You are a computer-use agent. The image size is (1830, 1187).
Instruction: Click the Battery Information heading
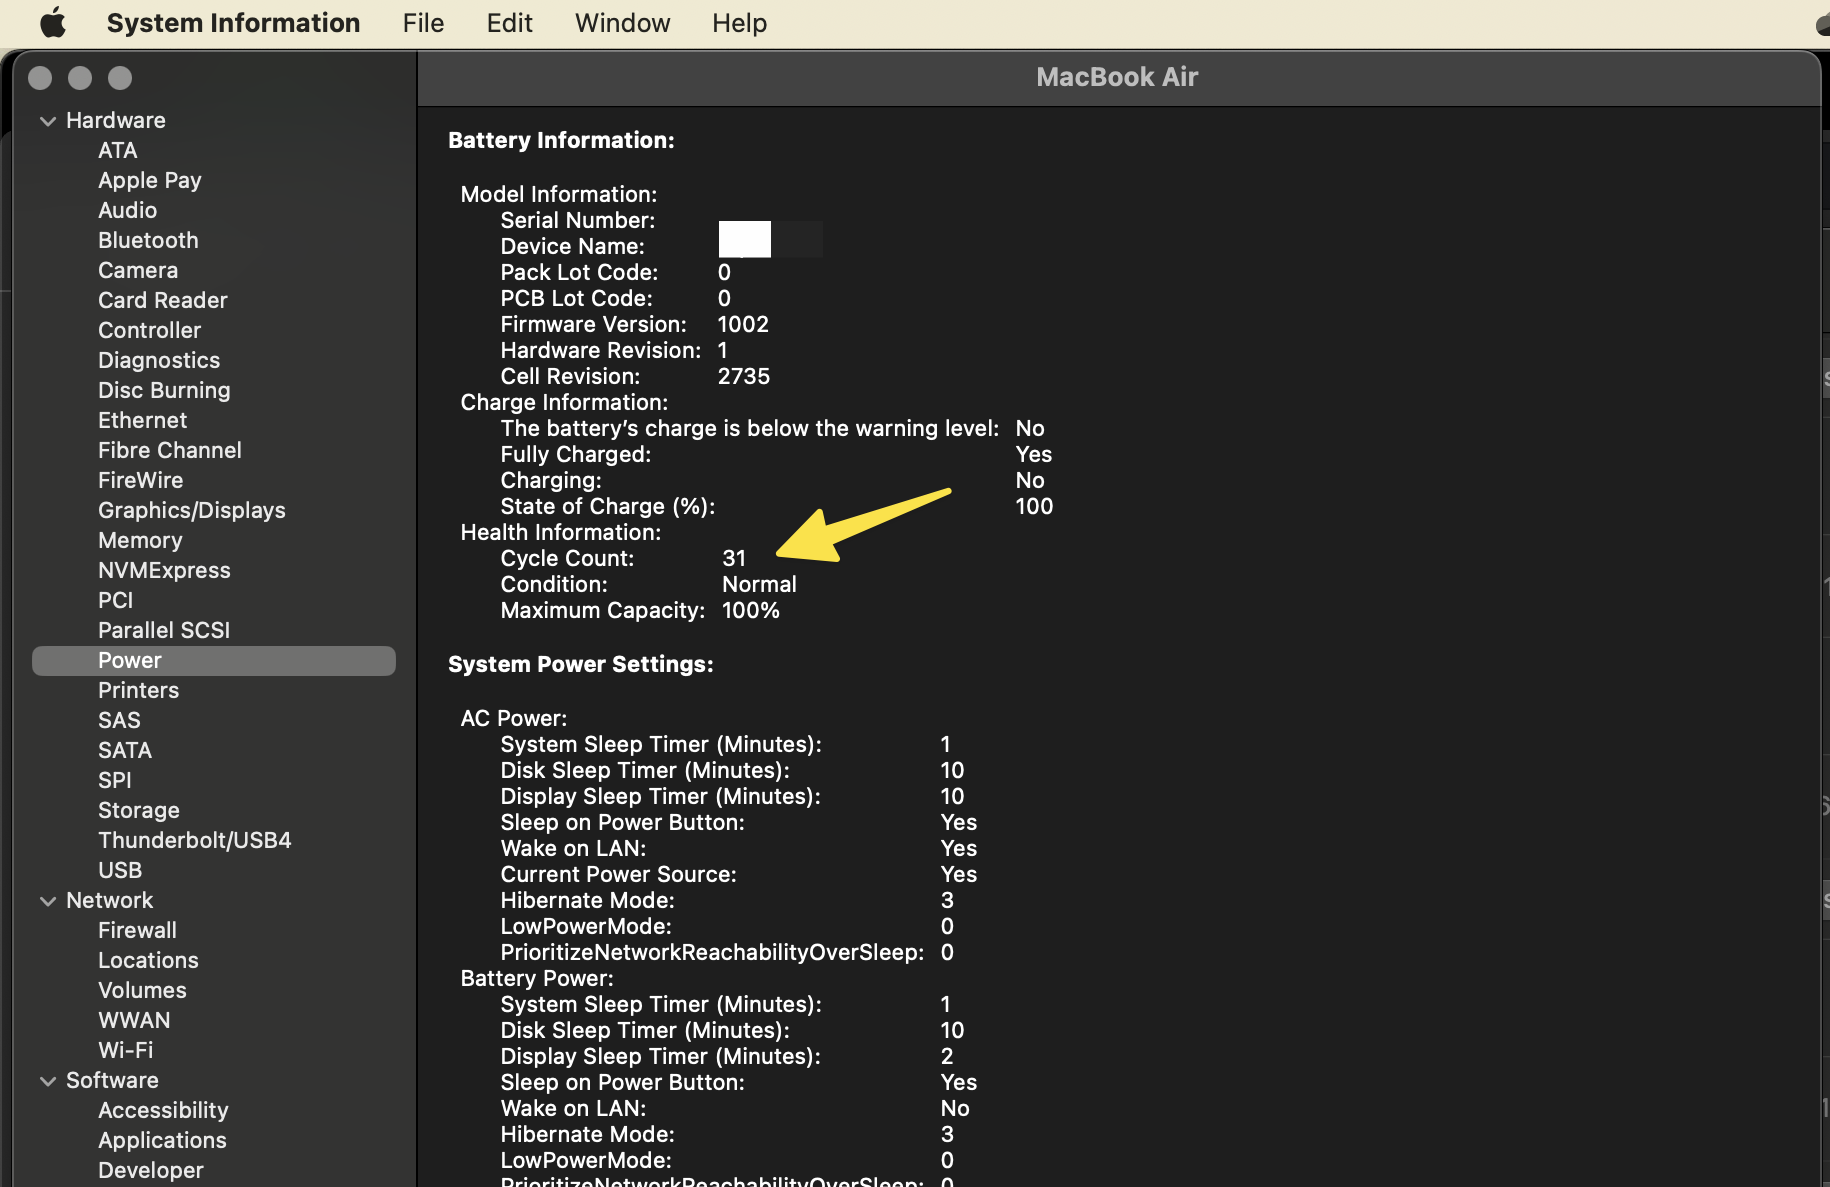coord(561,140)
